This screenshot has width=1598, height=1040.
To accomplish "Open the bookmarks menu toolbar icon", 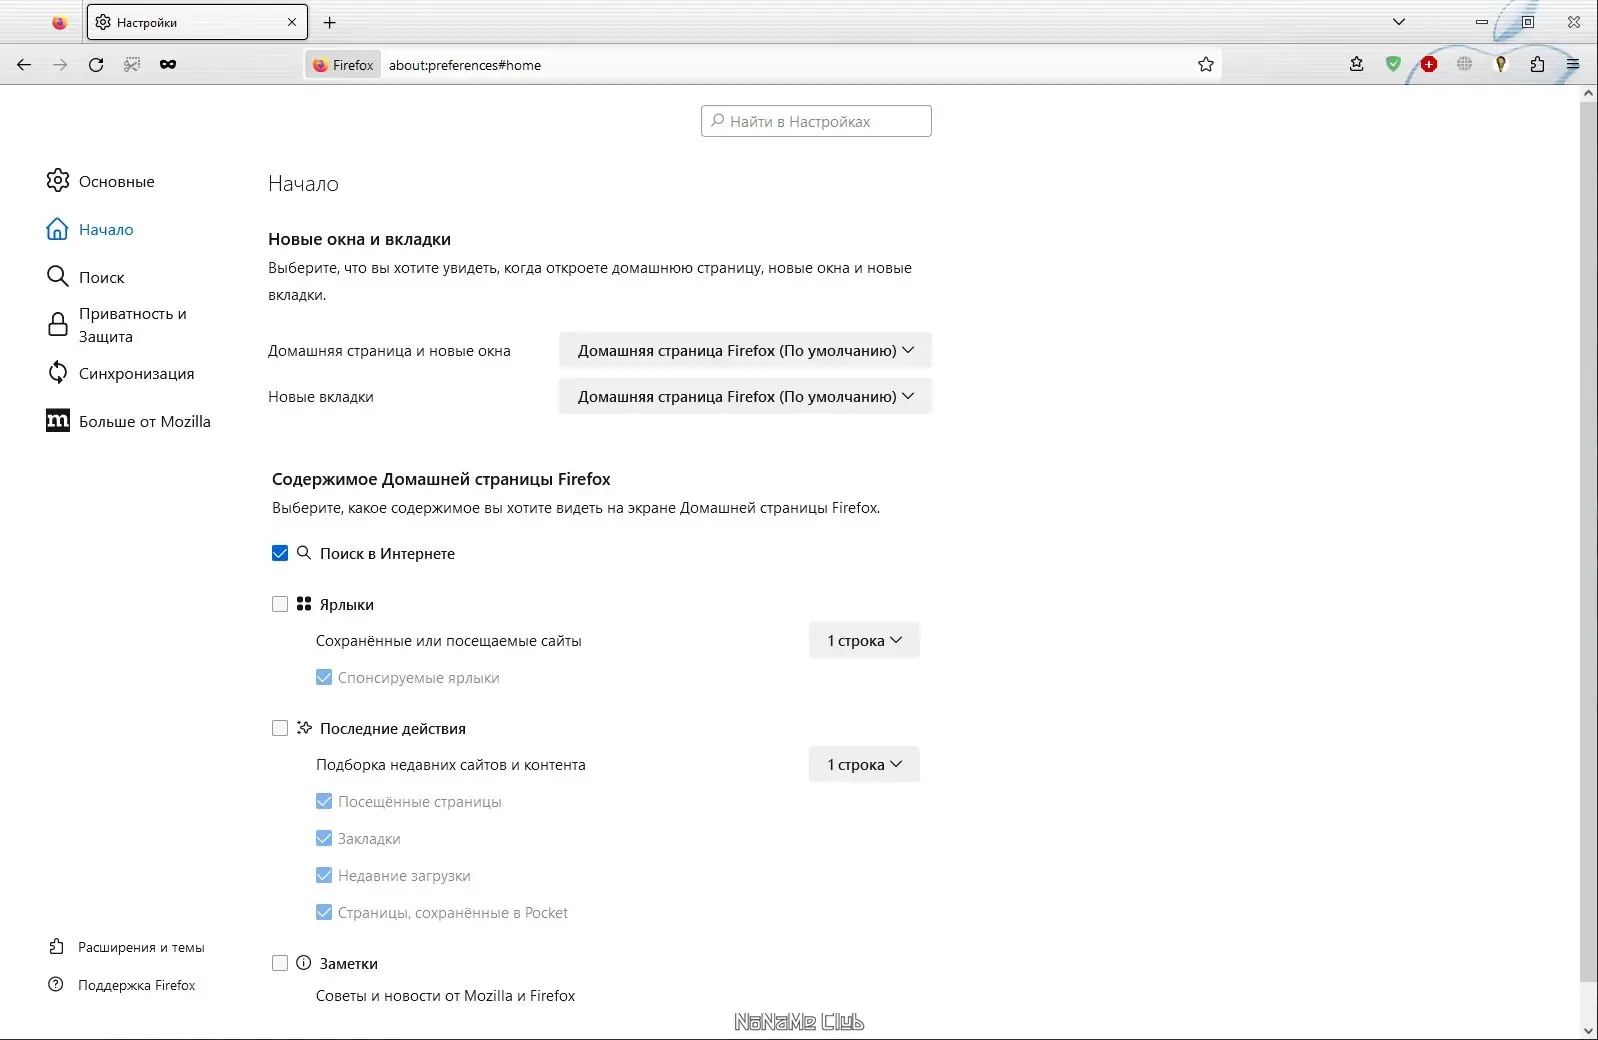I will coord(1357,65).
